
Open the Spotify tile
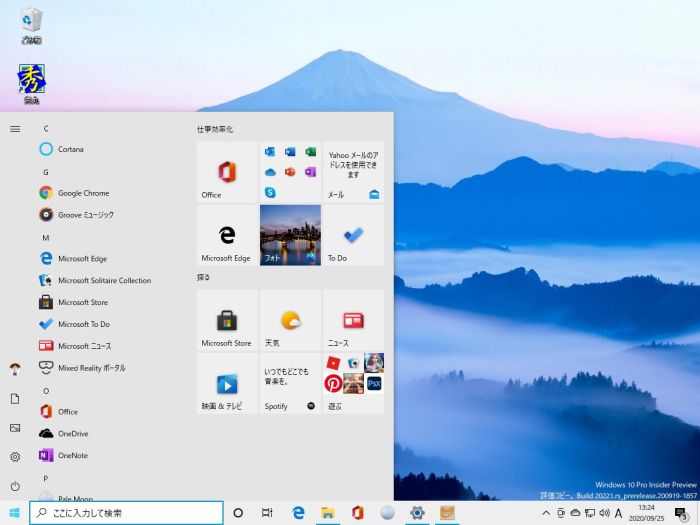pyautogui.click(x=290, y=383)
